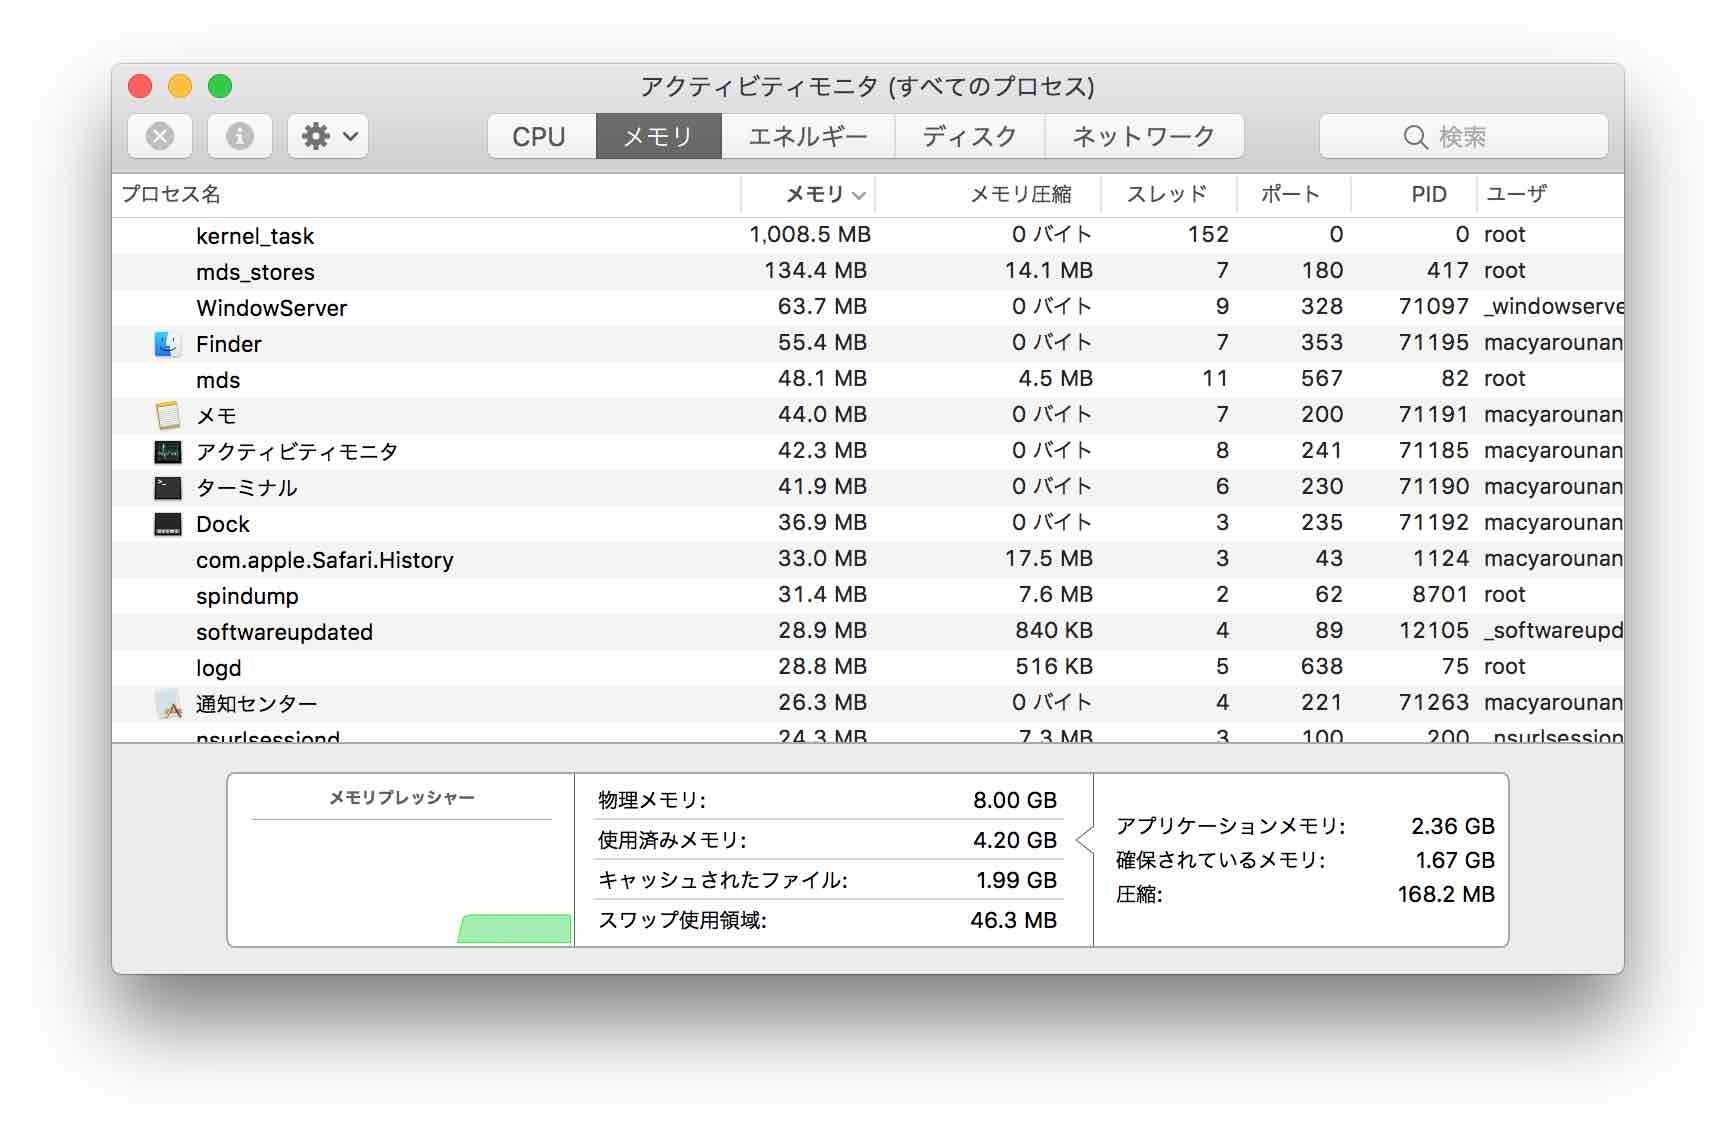Click the Finder app icon
This screenshot has height=1134, width=1736.
167,344
